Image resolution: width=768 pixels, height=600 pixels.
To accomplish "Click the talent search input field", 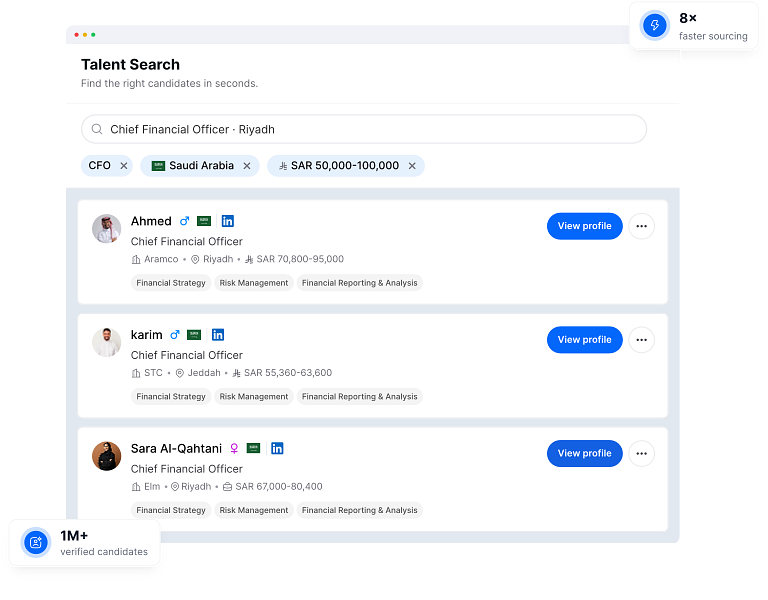I will click(x=364, y=129).
